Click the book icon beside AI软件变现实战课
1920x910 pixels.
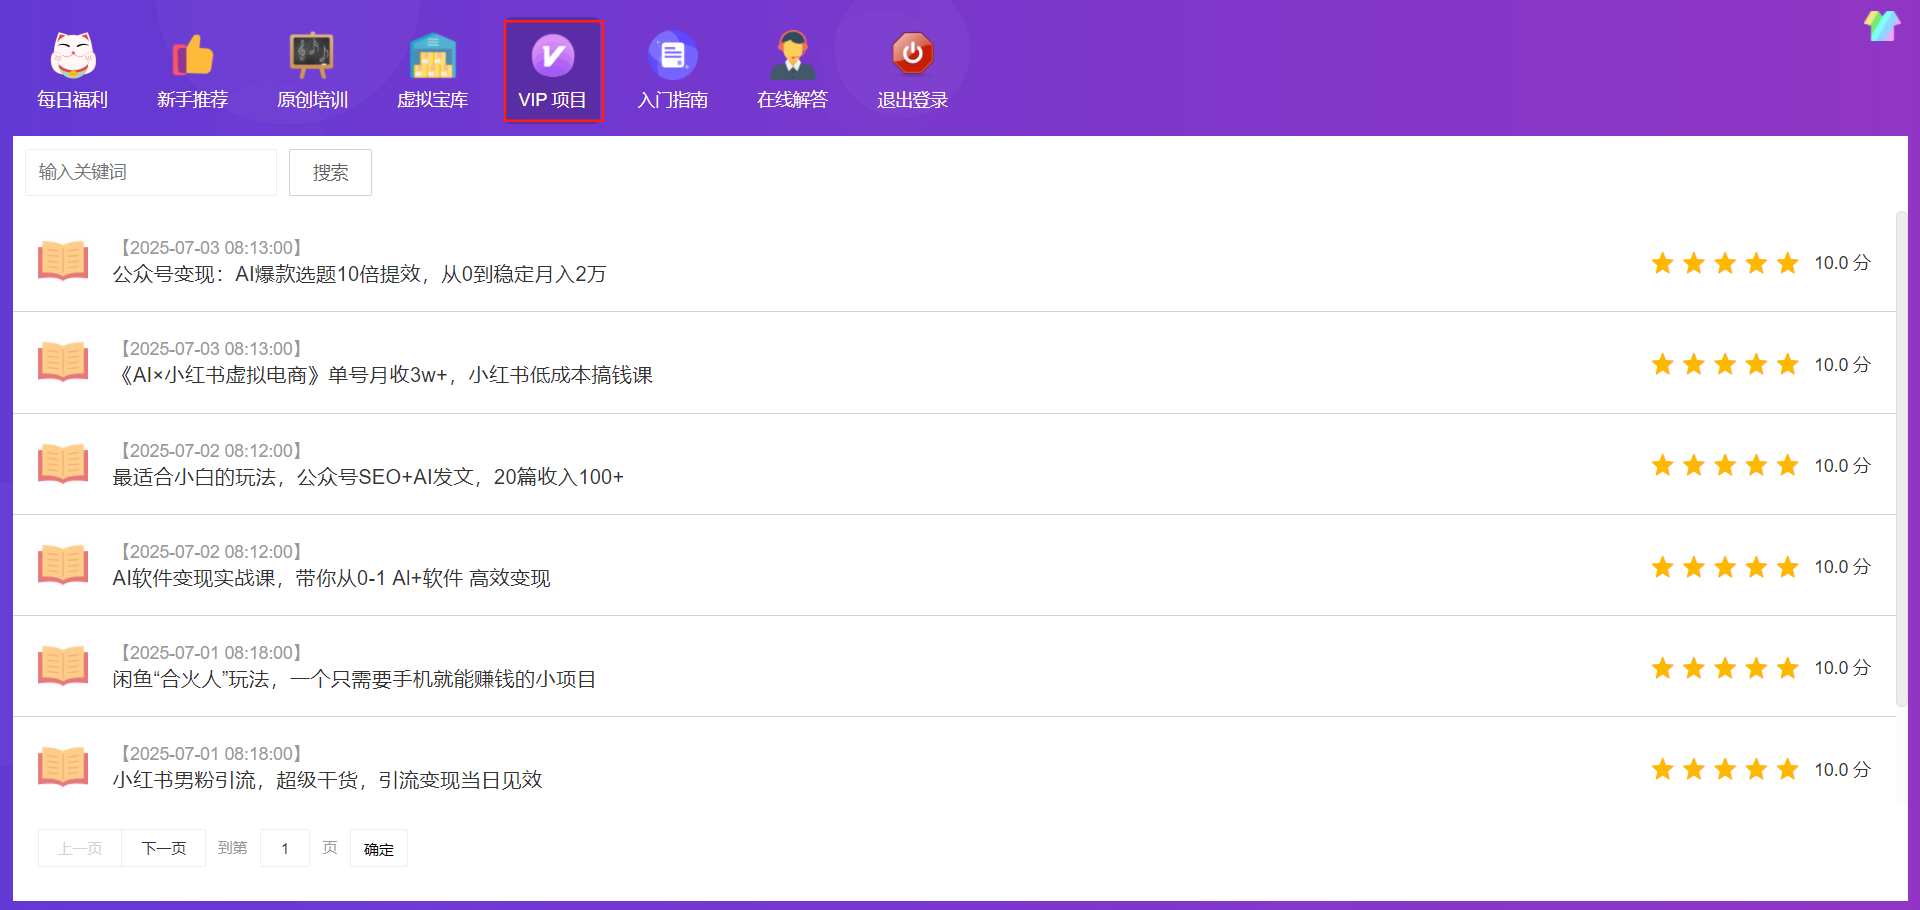click(x=63, y=565)
